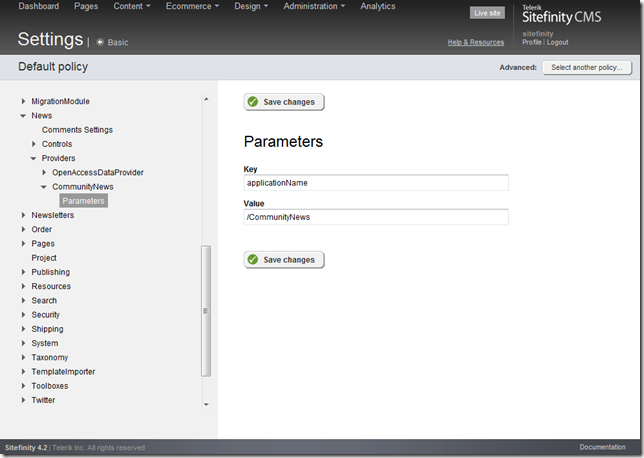
Task: Collapse the CommunityNews node
Action: click(44, 187)
